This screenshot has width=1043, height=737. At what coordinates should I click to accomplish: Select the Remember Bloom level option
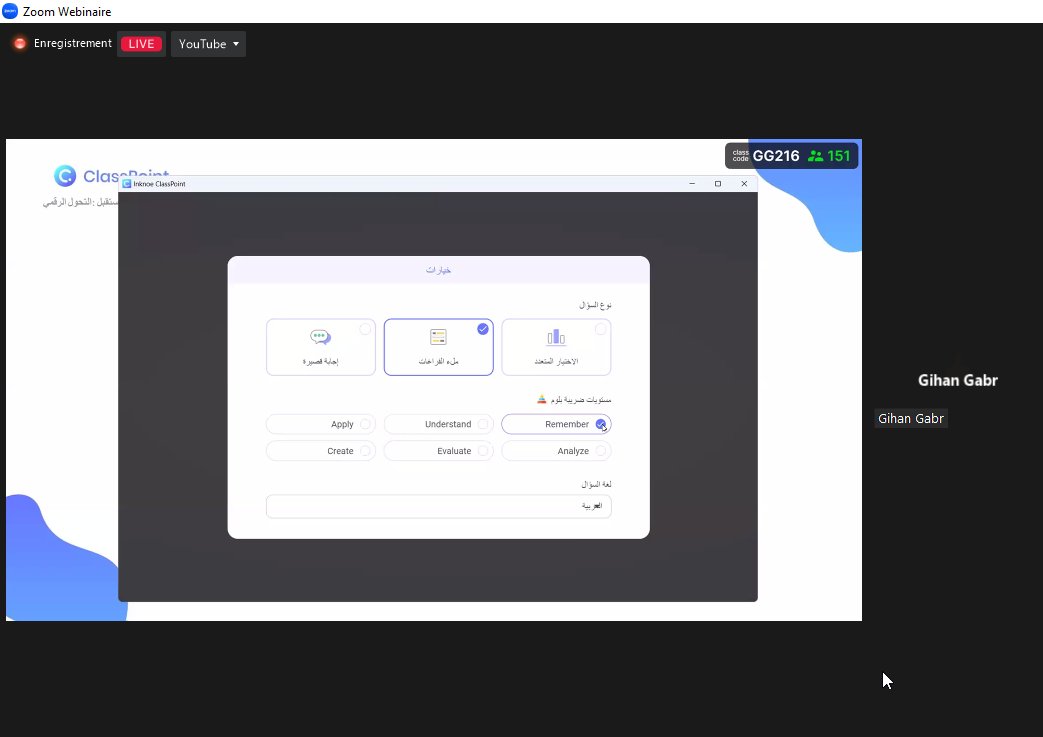(556, 424)
